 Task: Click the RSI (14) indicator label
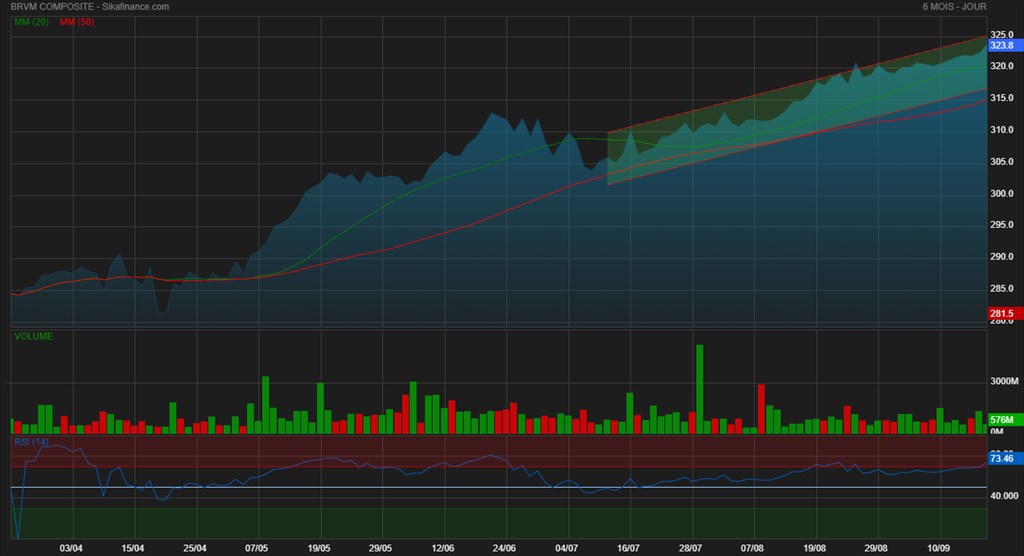pos(32,441)
